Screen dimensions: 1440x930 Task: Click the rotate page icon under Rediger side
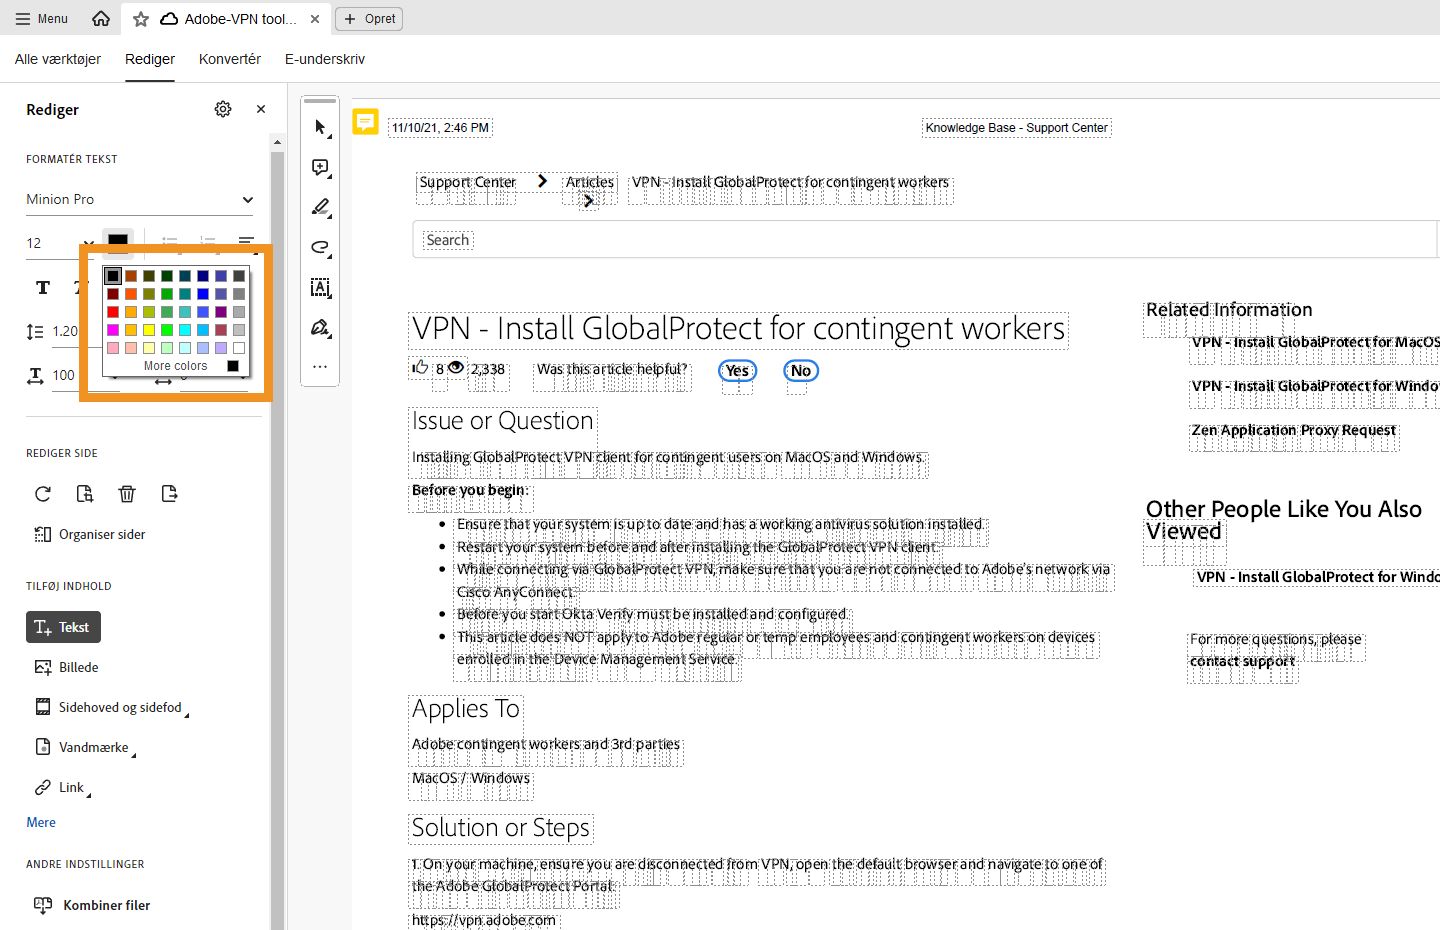click(42, 493)
